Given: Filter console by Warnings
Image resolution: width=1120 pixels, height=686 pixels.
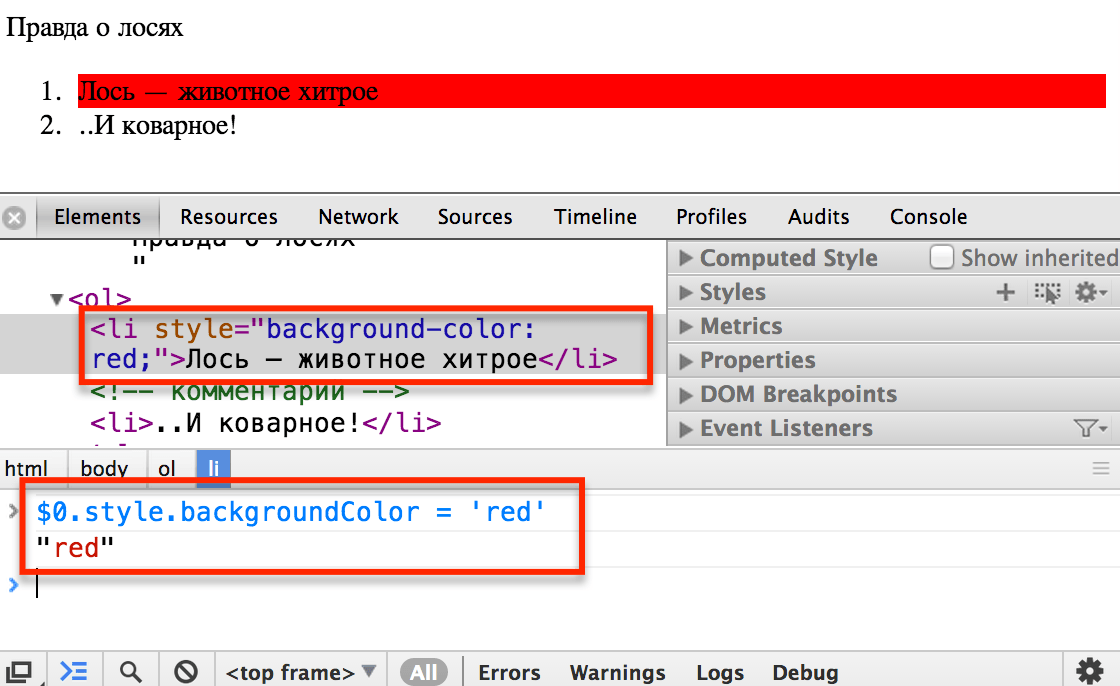Looking at the screenshot, I should [617, 672].
